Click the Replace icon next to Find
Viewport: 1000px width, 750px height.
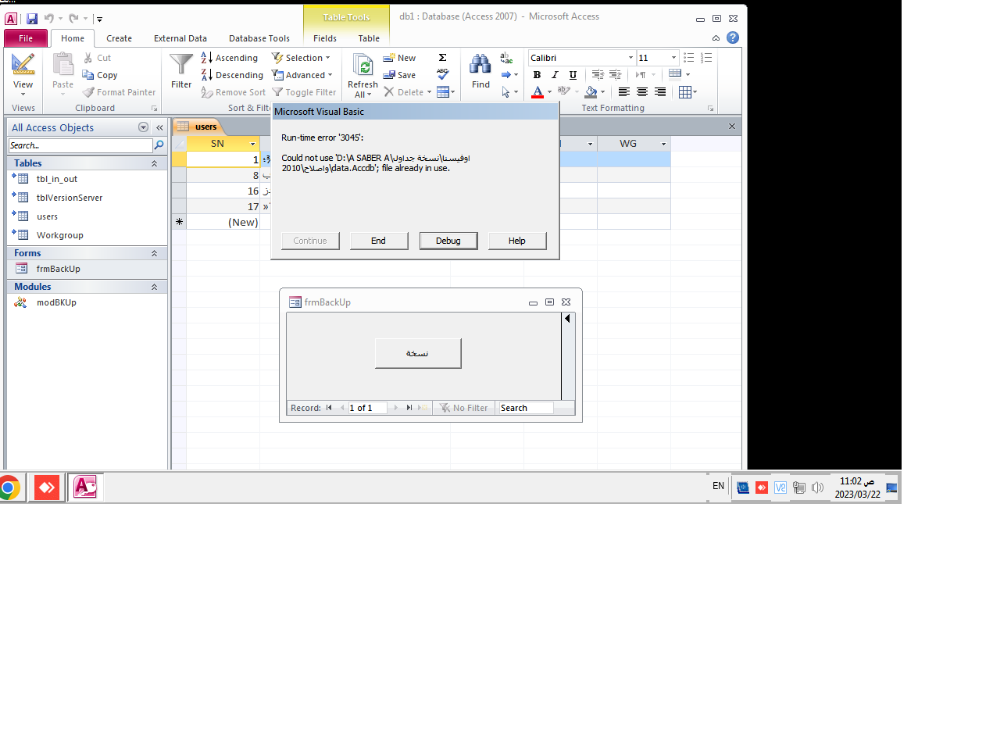pos(507,58)
